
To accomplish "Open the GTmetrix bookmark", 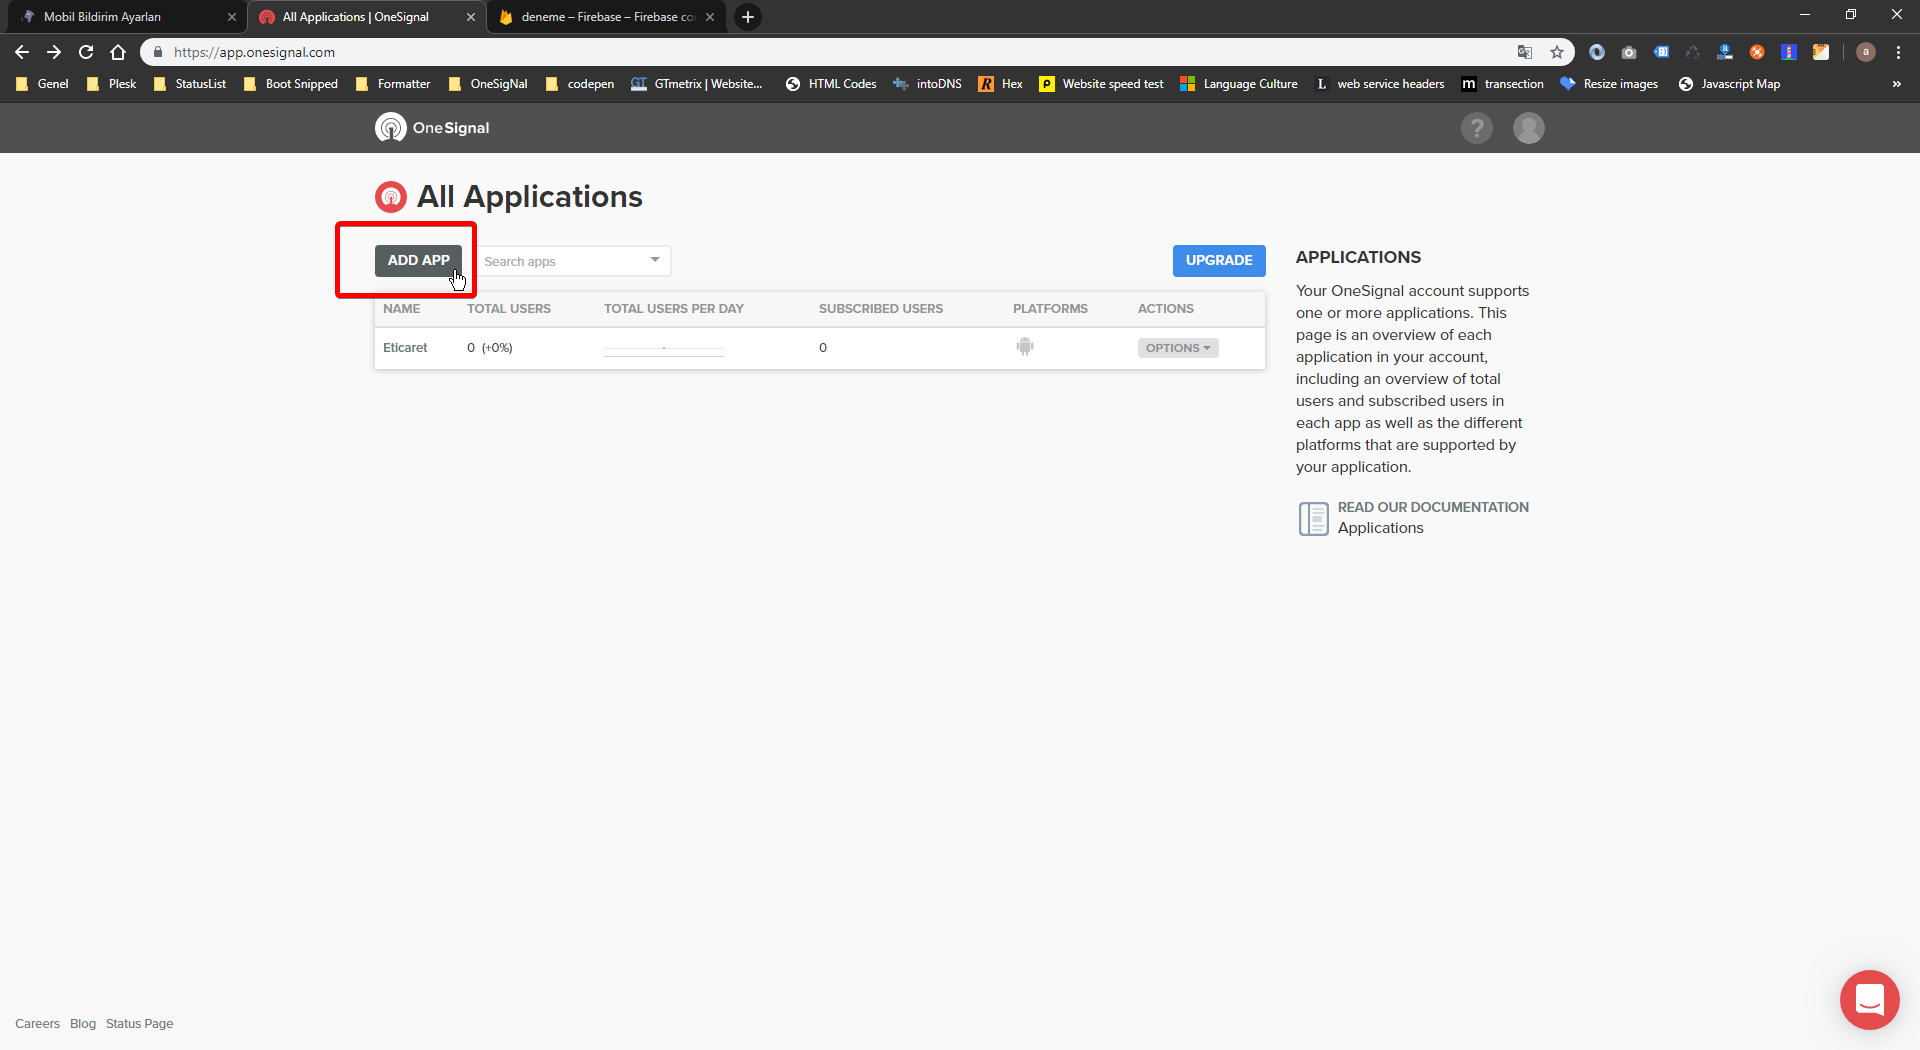I will coord(697,84).
